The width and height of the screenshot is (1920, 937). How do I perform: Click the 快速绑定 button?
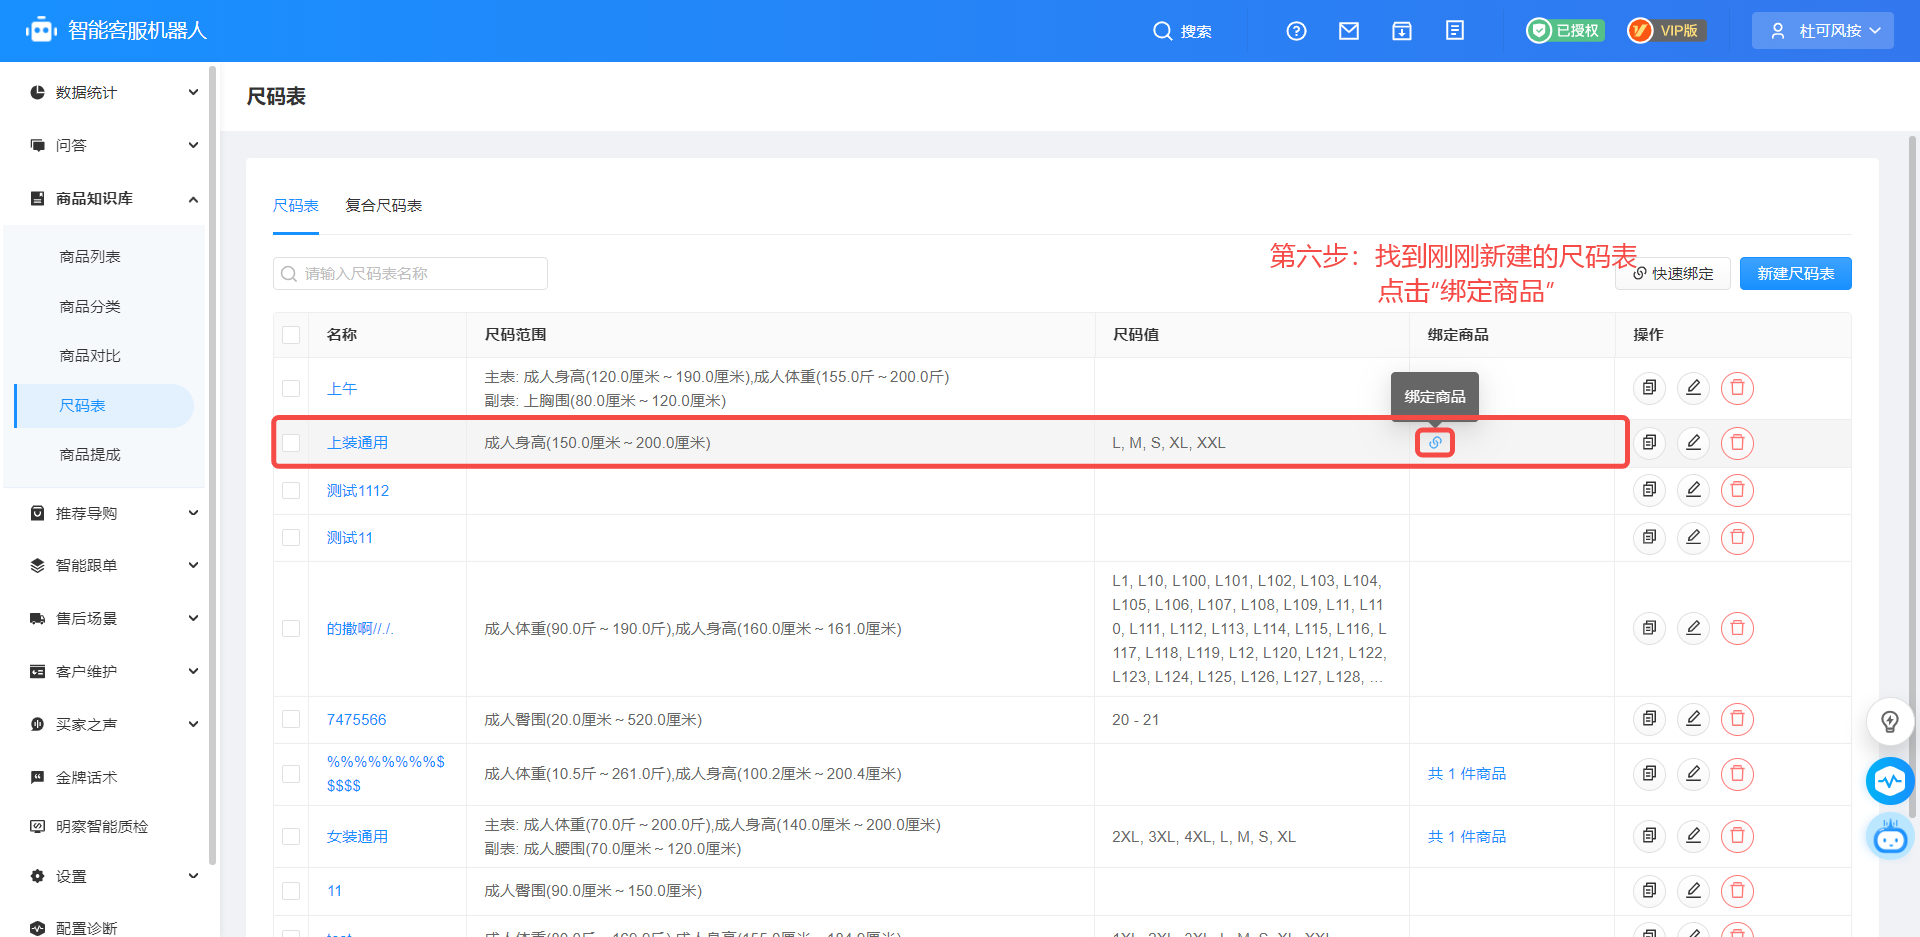click(1673, 273)
